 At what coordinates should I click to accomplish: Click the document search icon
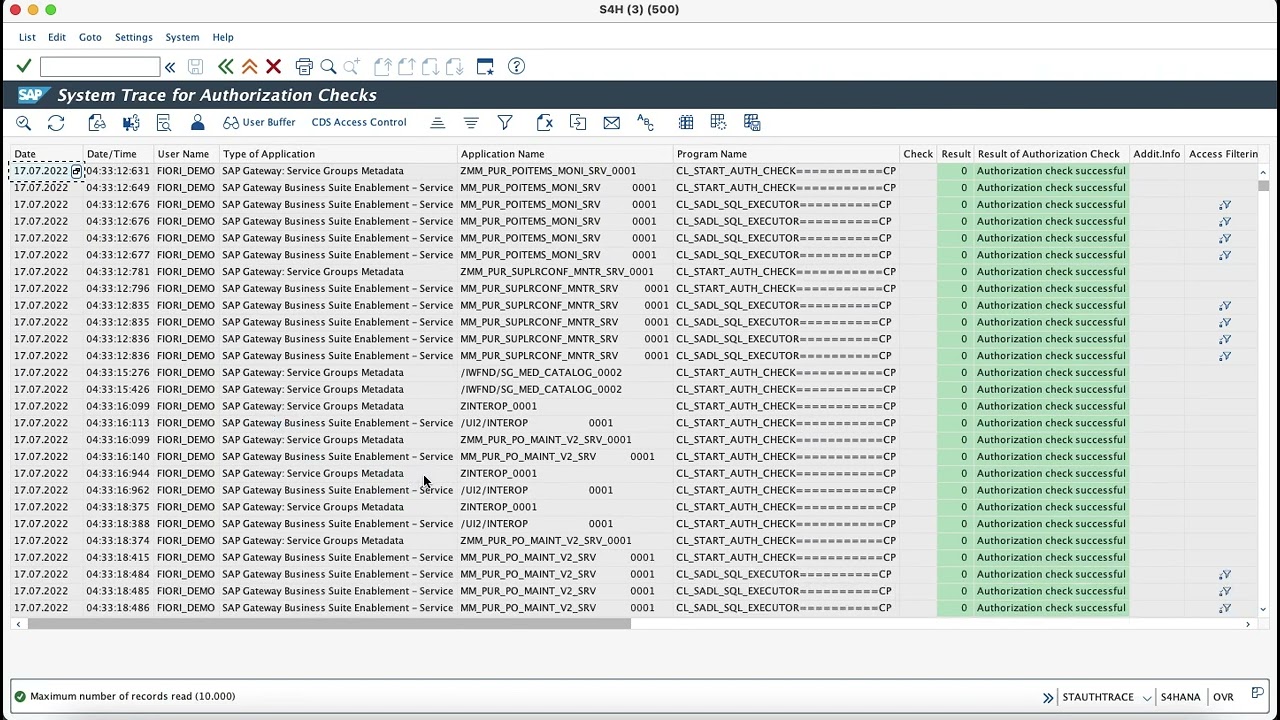(164, 123)
